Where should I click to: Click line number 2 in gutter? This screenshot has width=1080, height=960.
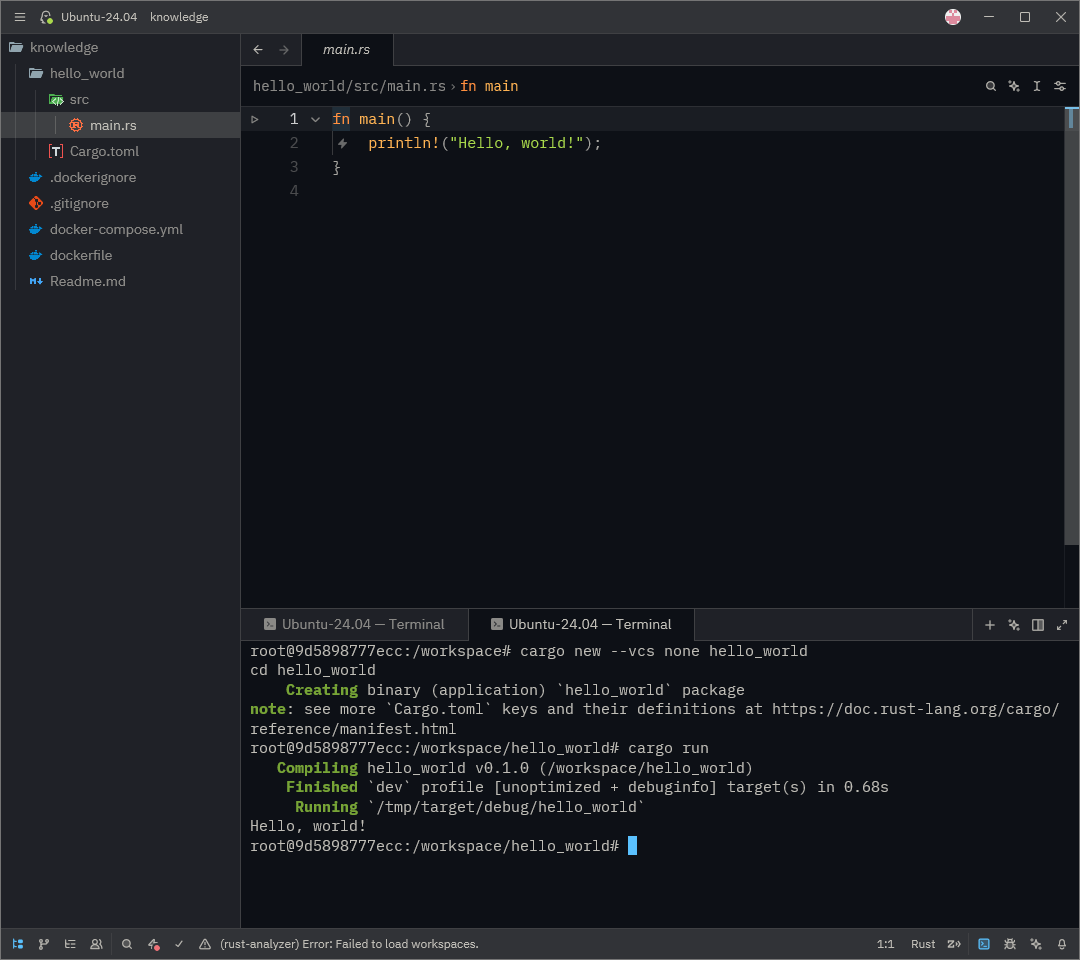click(x=294, y=143)
